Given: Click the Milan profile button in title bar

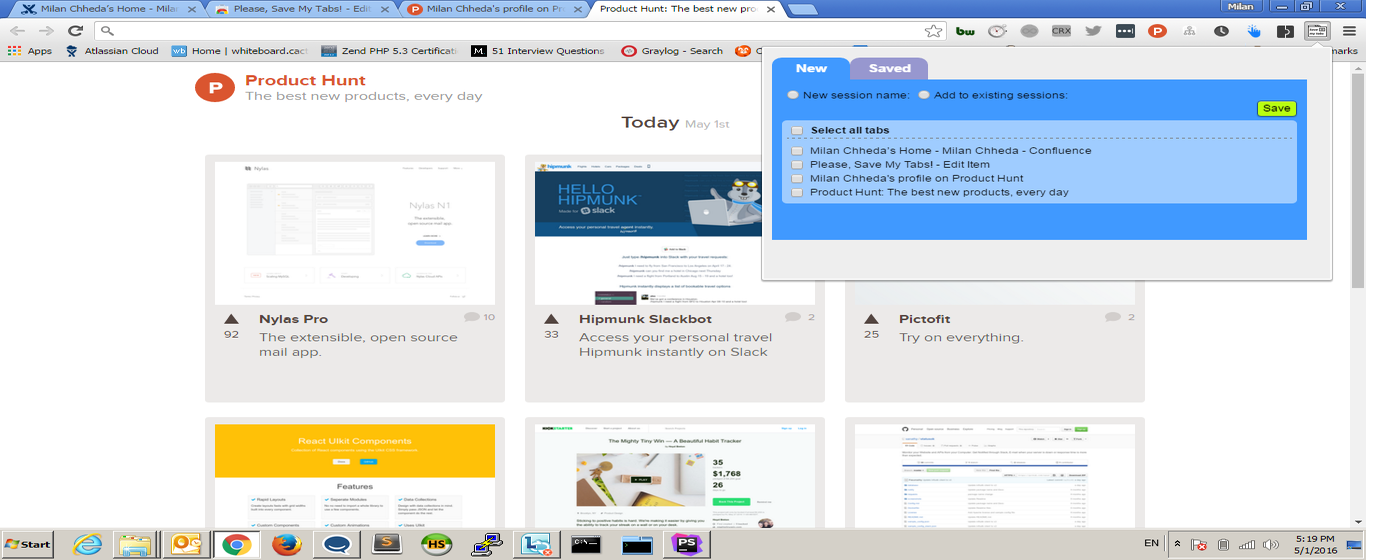Looking at the screenshot, I should tap(1241, 6).
